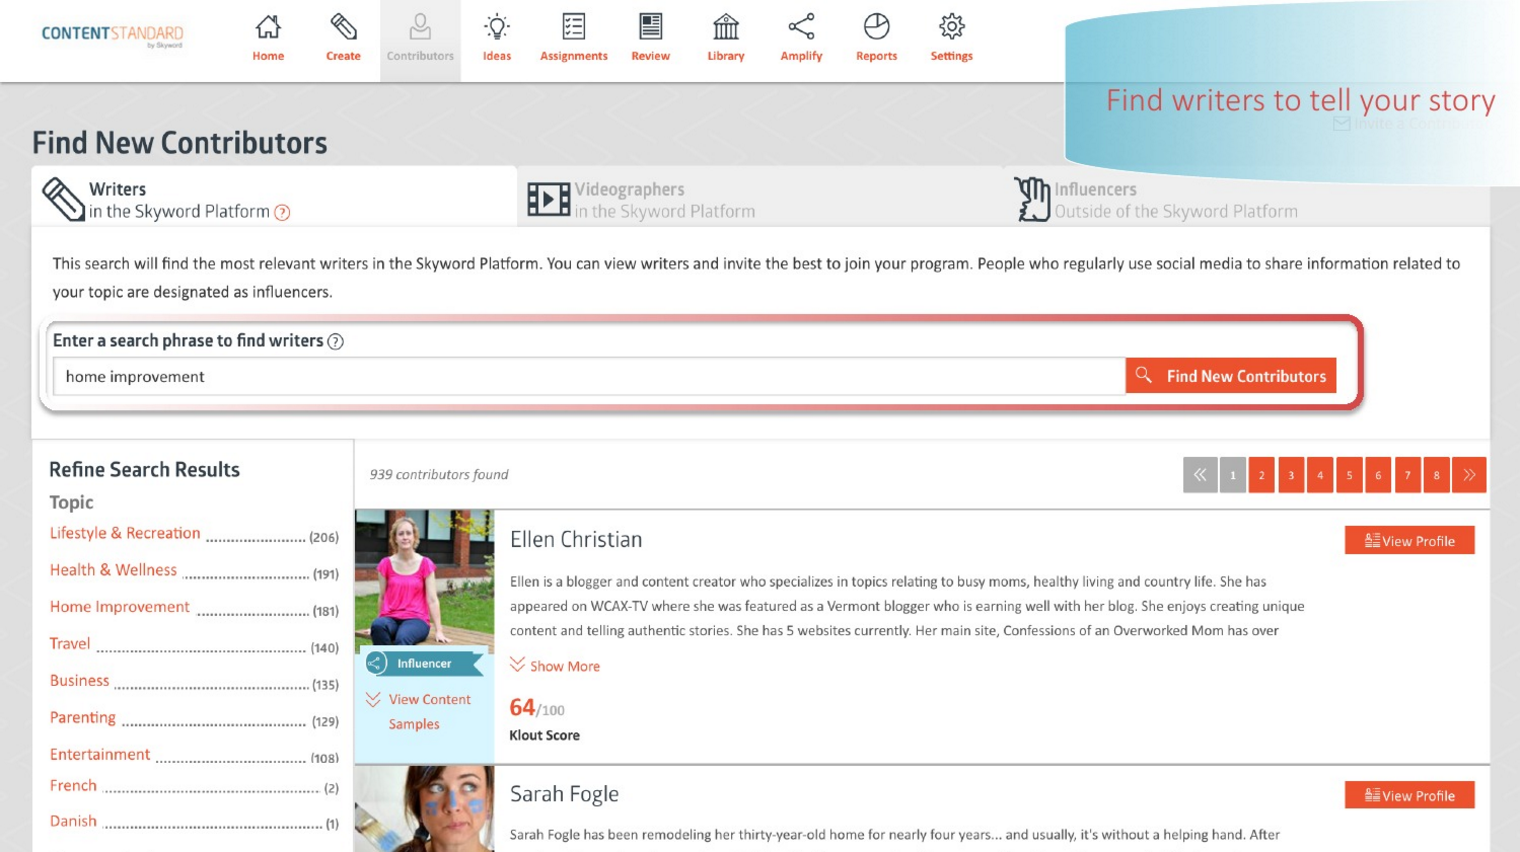Go to results page 8
The height and width of the screenshot is (852, 1520).
(1436, 475)
